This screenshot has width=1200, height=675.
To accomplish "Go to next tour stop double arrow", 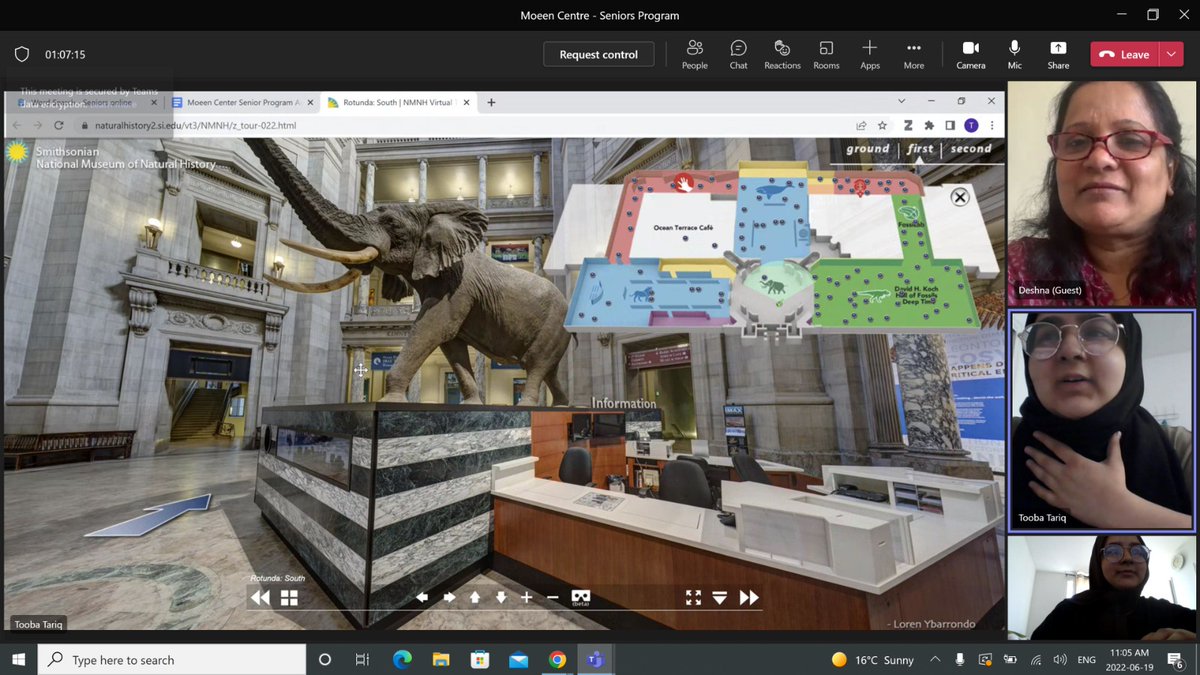I will (x=749, y=597).
